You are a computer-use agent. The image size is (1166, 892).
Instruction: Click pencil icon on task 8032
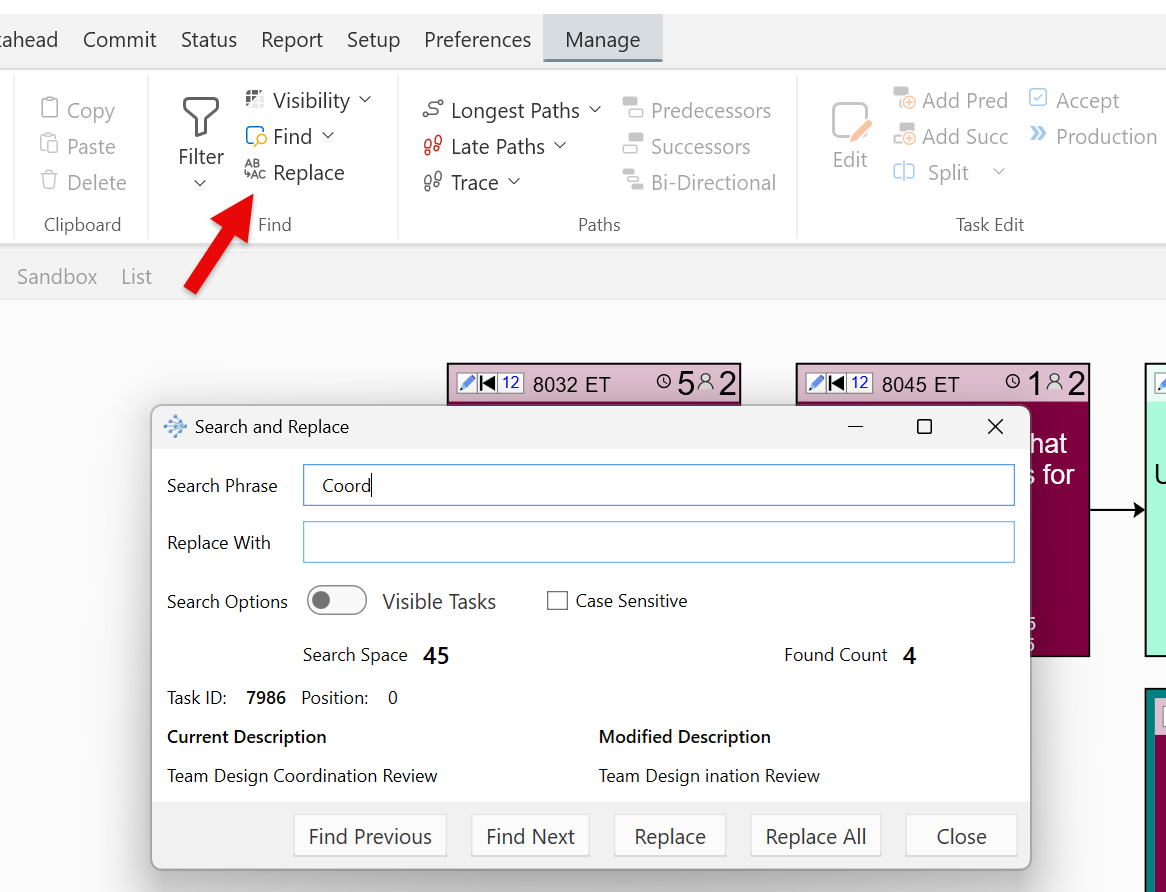click(466, 383)
